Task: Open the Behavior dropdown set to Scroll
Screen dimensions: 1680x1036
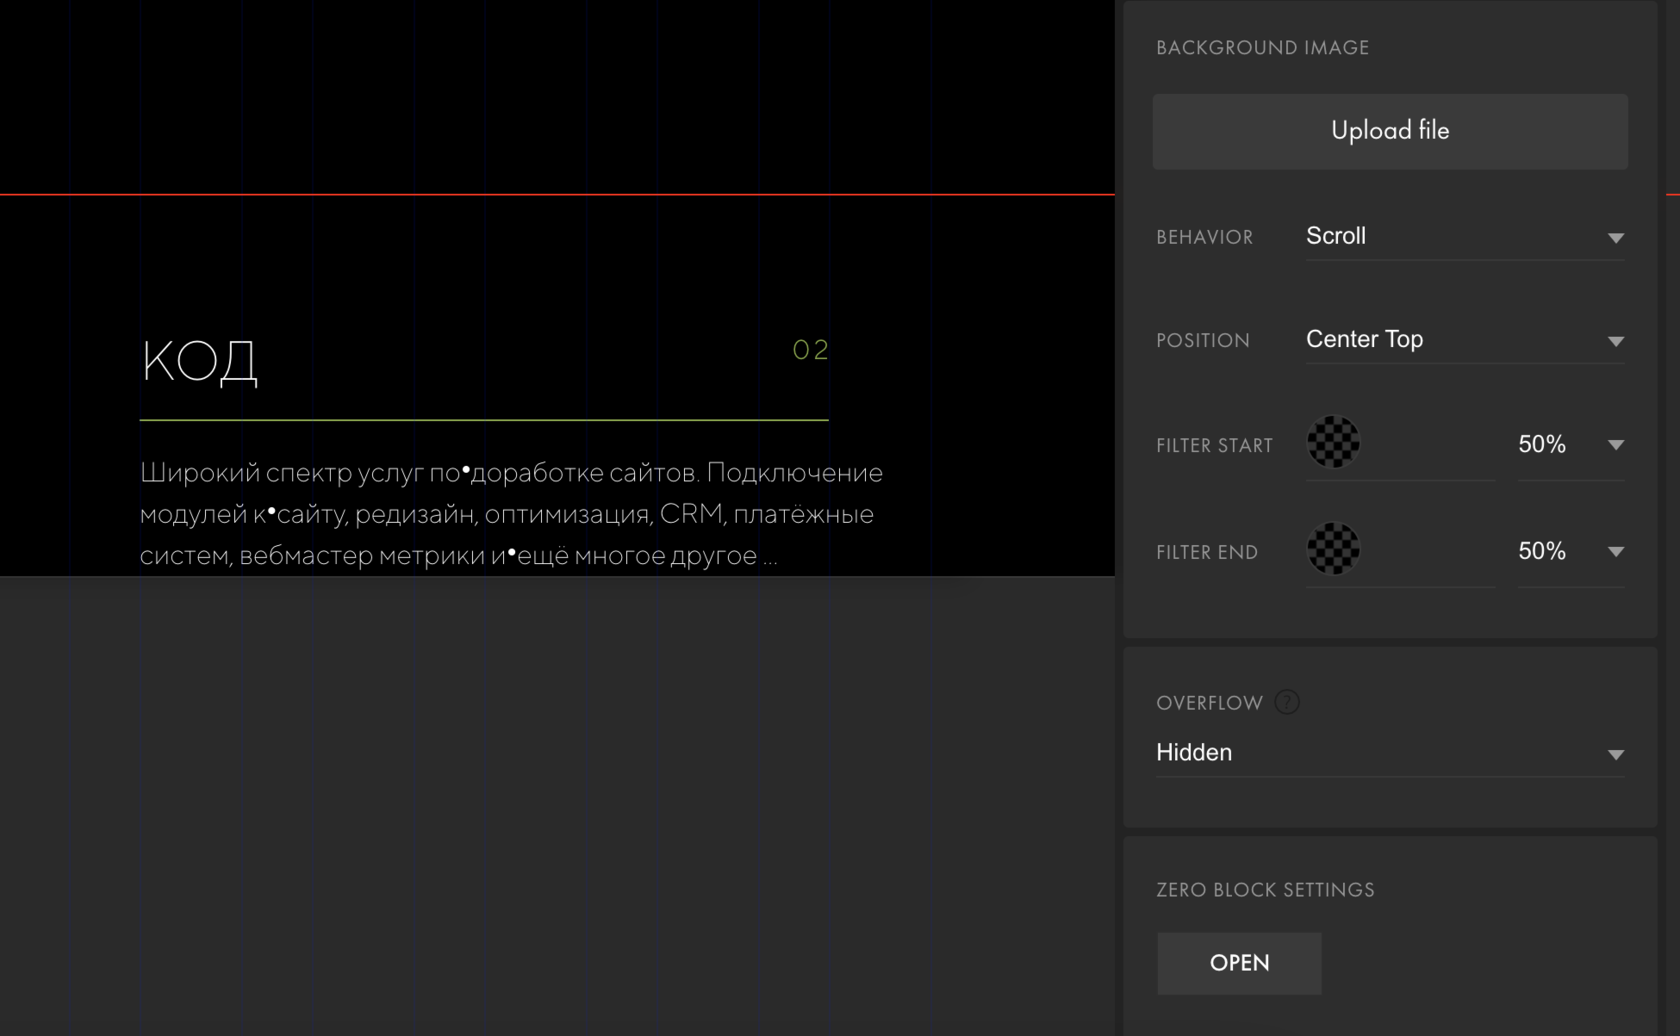Action: click(1465, 237)
